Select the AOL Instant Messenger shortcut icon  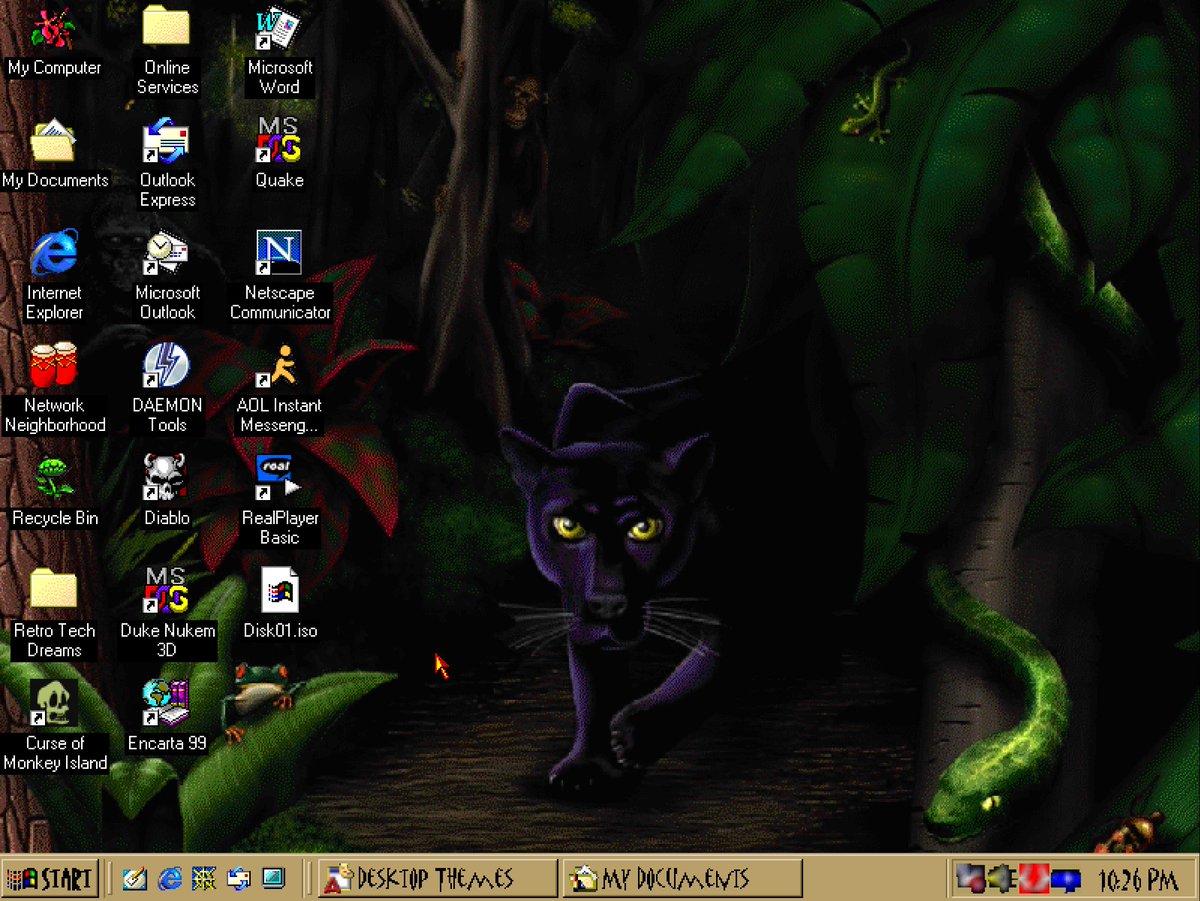coord(279,366)
